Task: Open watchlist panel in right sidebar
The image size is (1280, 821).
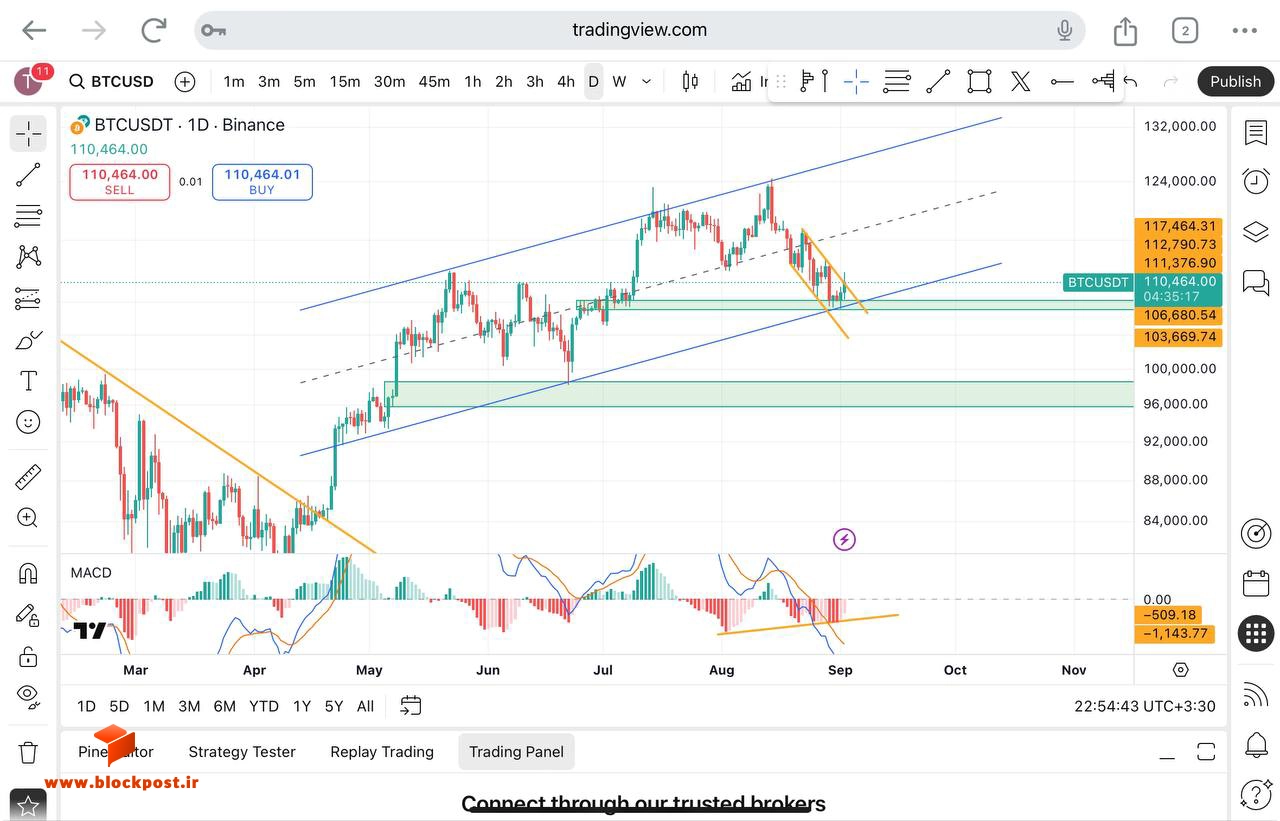Action: (1255, 132)
